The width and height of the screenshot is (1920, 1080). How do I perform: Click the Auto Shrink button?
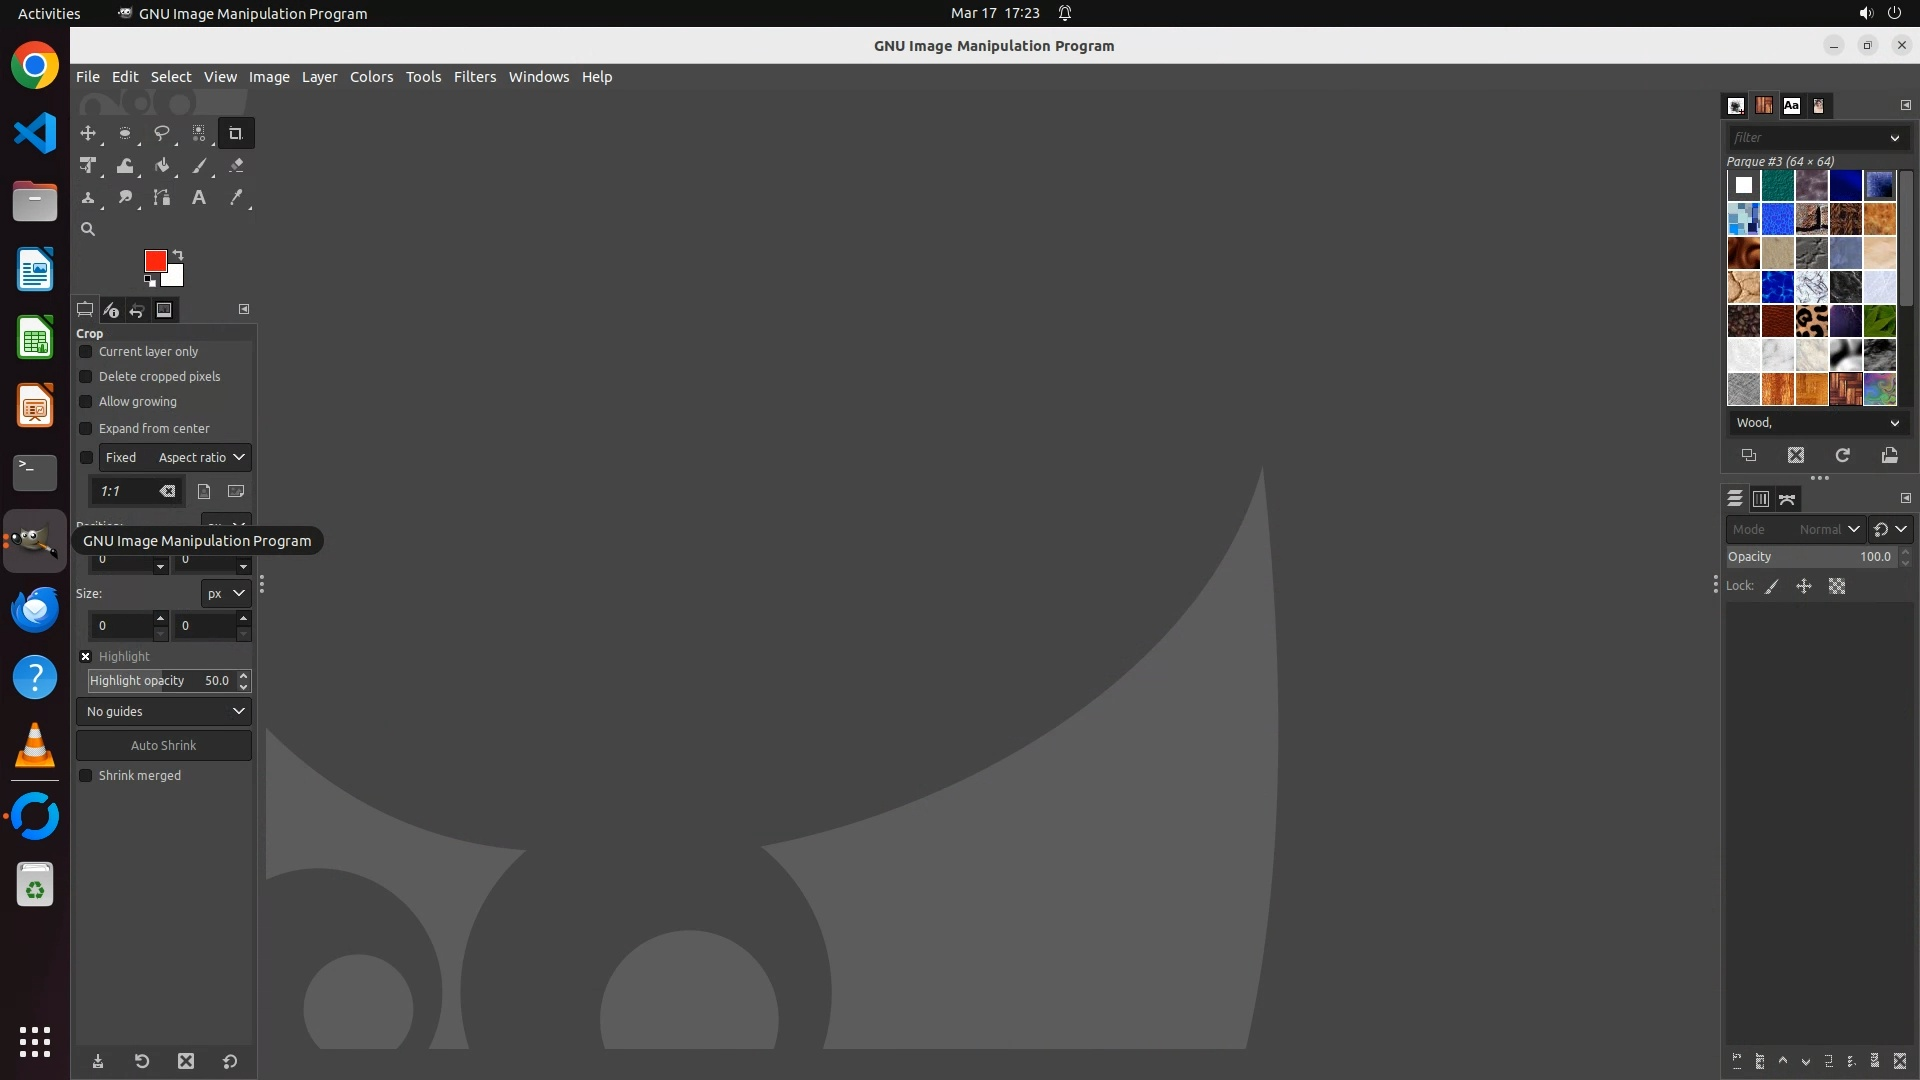coord(164,745)
